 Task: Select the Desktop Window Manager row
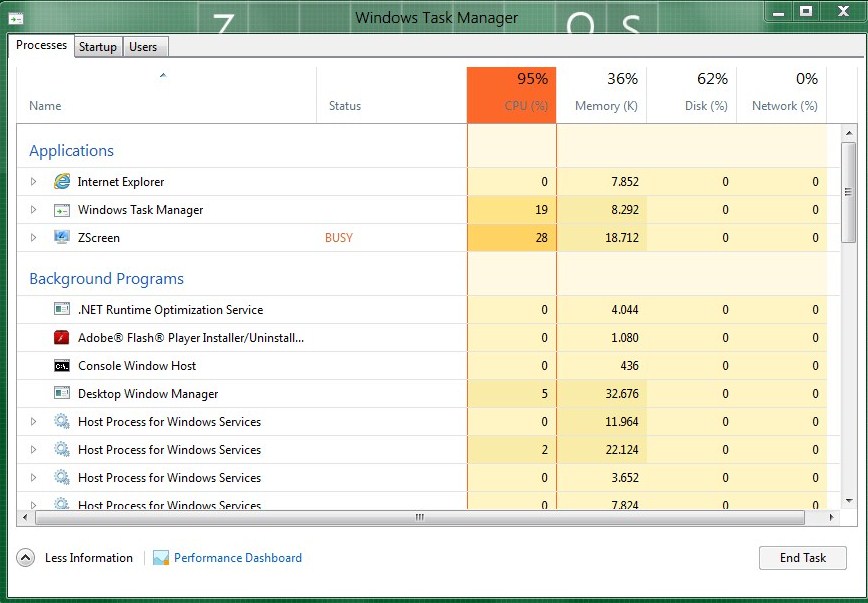click(428, 394)
